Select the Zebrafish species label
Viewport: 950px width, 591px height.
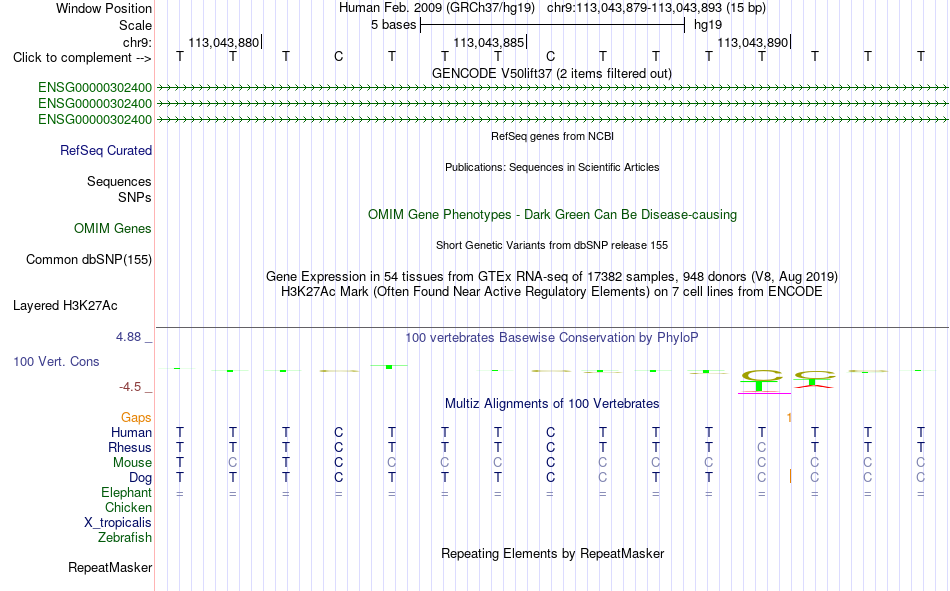tap(125, 538)
